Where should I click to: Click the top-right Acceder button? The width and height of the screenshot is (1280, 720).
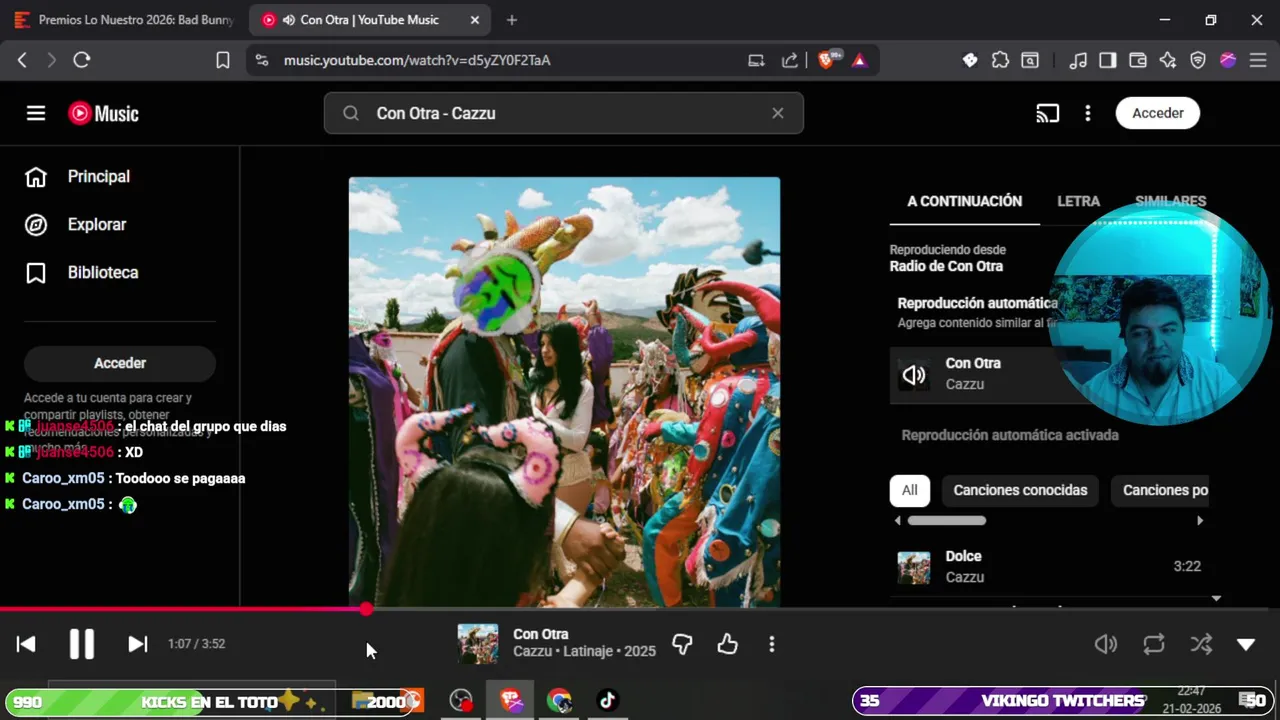1158,113
